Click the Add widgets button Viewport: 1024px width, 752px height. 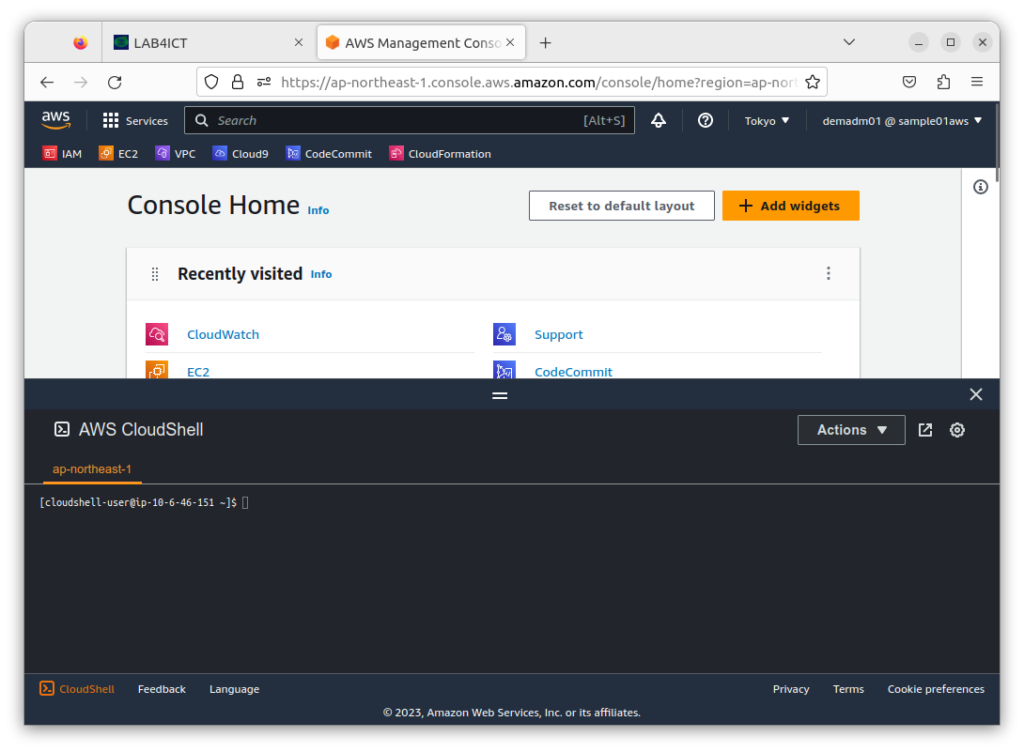point(790,206)
